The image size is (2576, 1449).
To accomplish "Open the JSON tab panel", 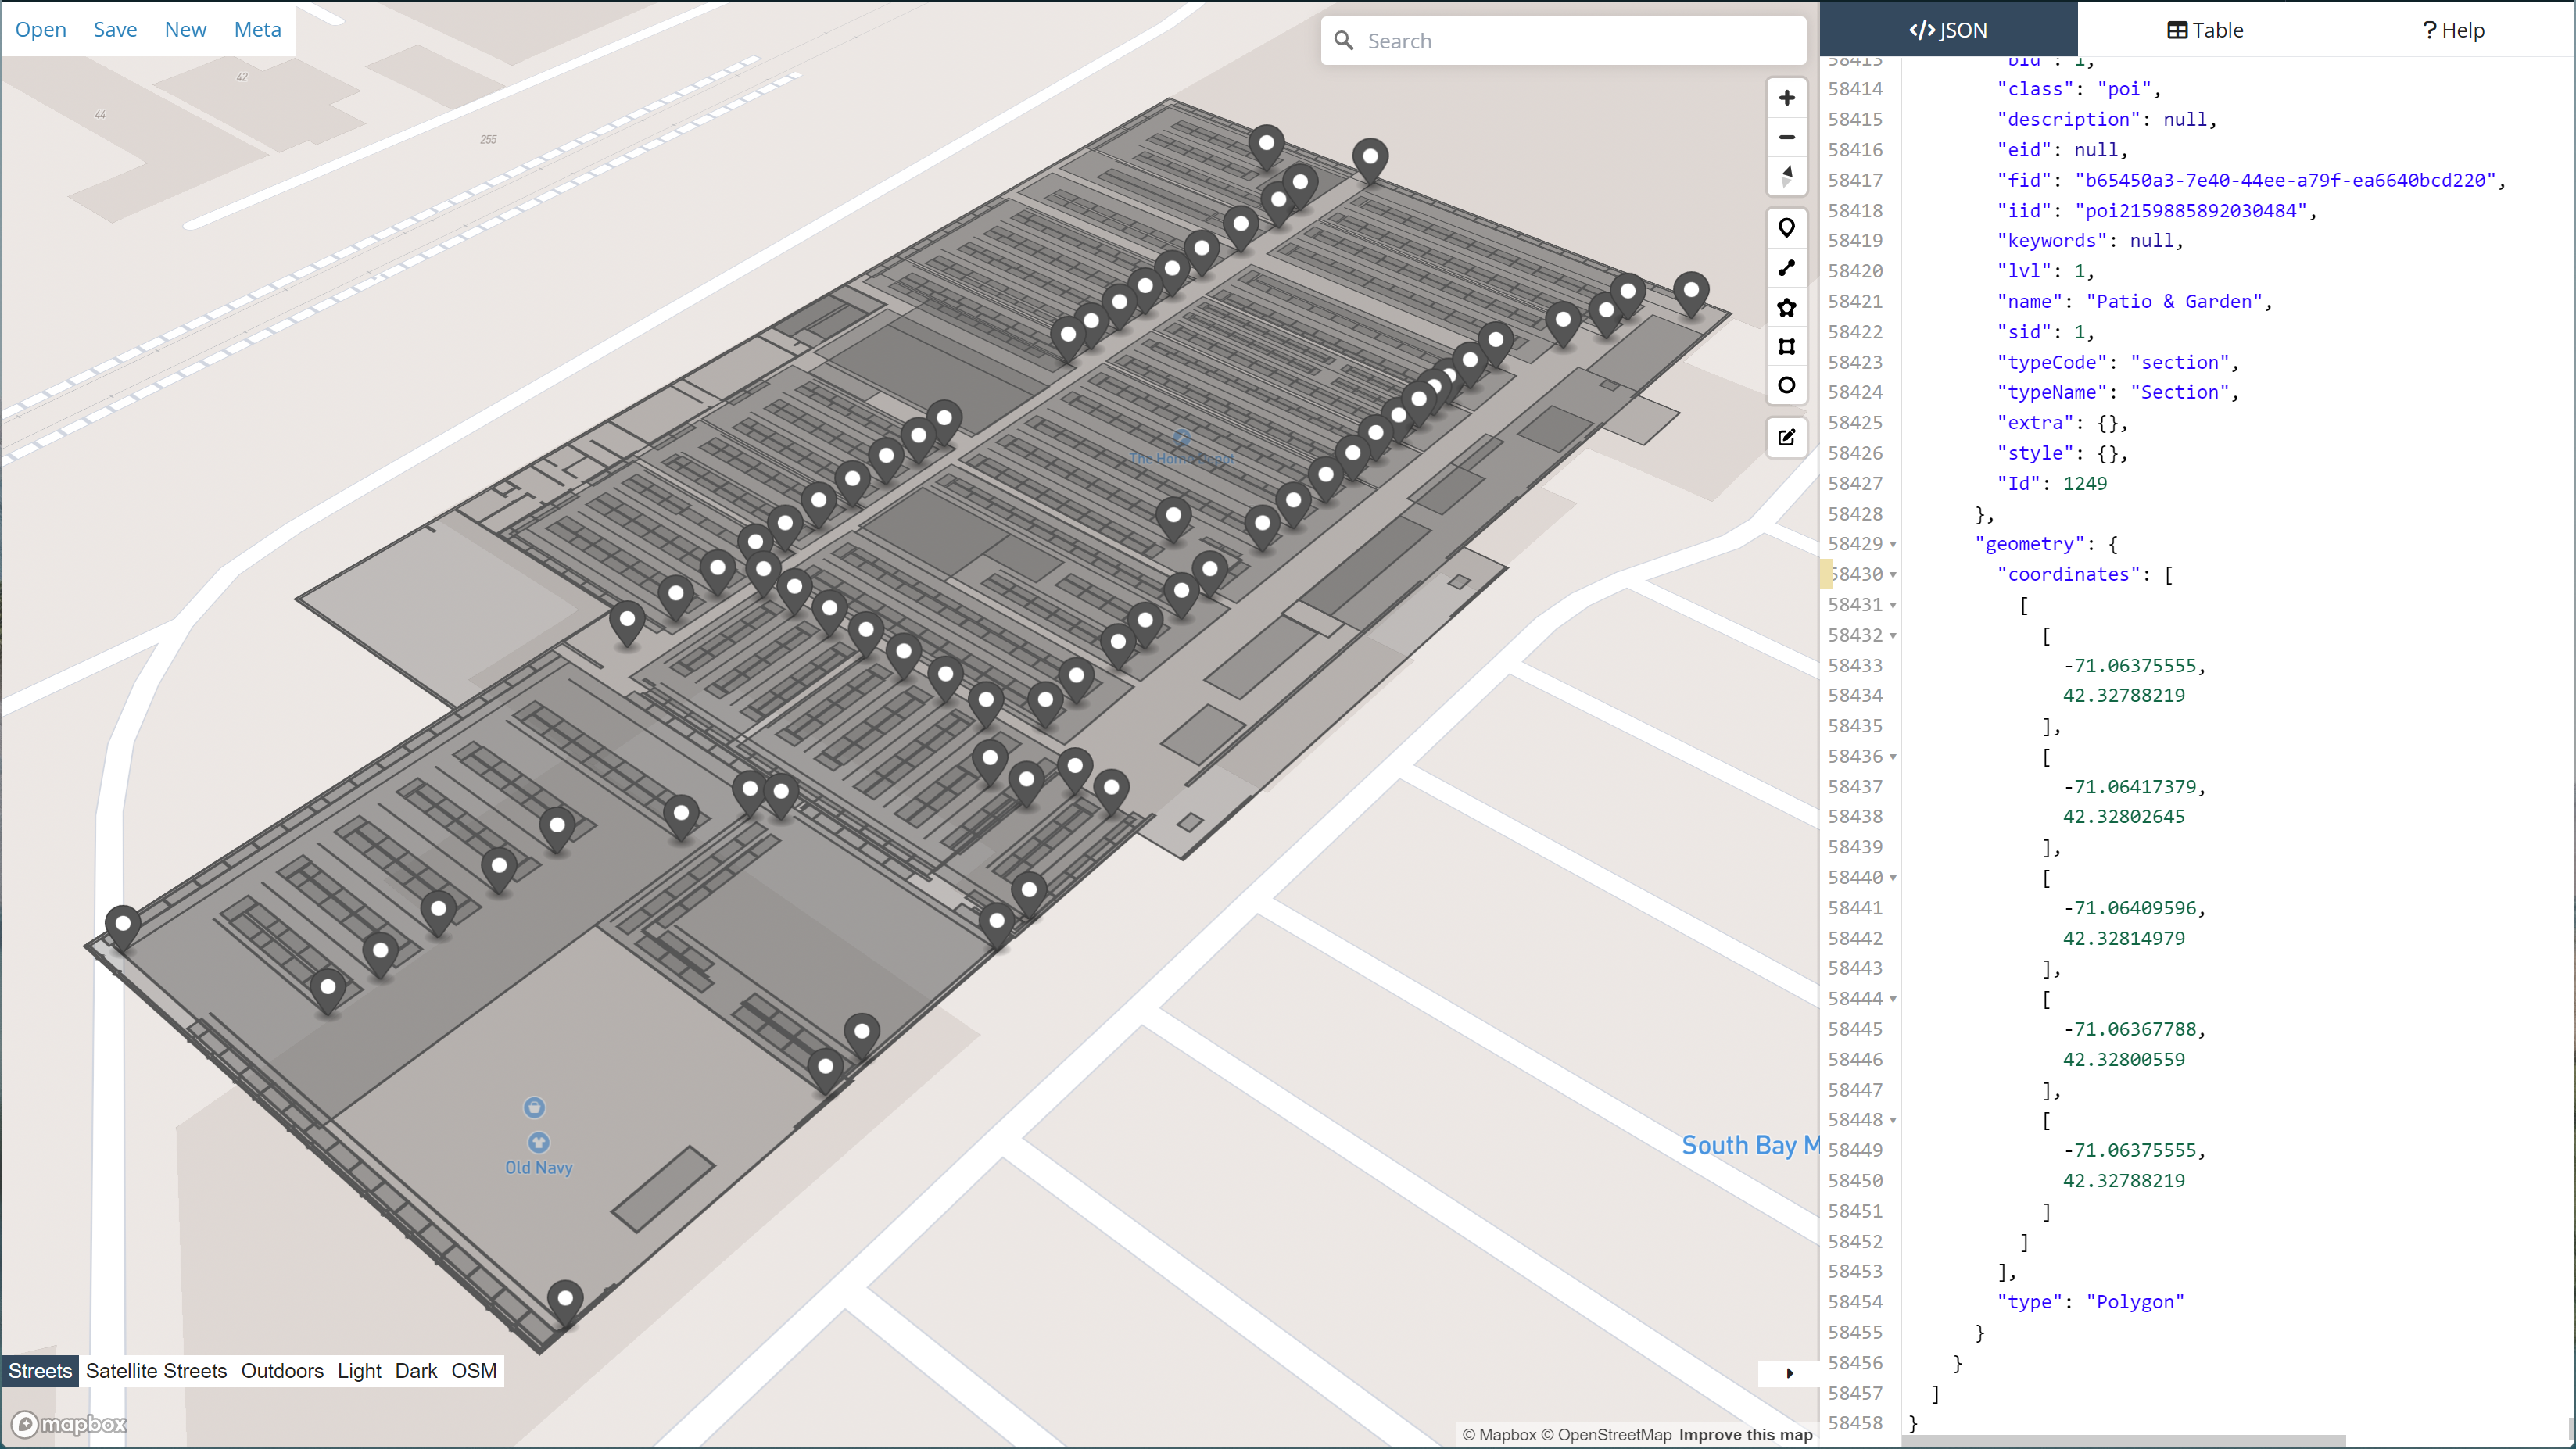I will click(x=1946, y=30).
